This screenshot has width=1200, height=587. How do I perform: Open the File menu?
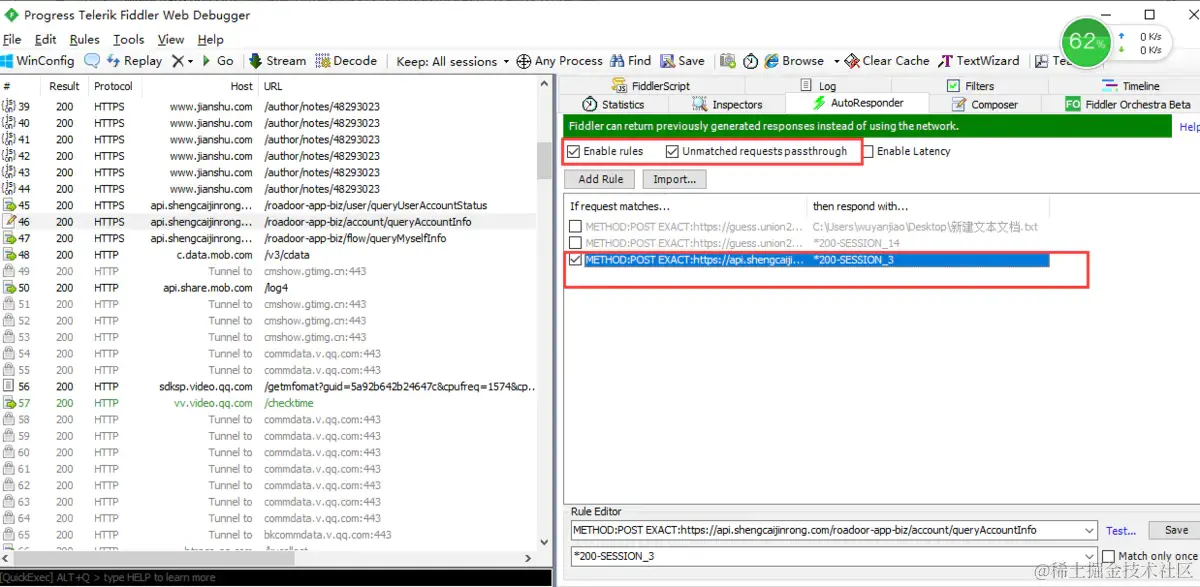point(12,40)
